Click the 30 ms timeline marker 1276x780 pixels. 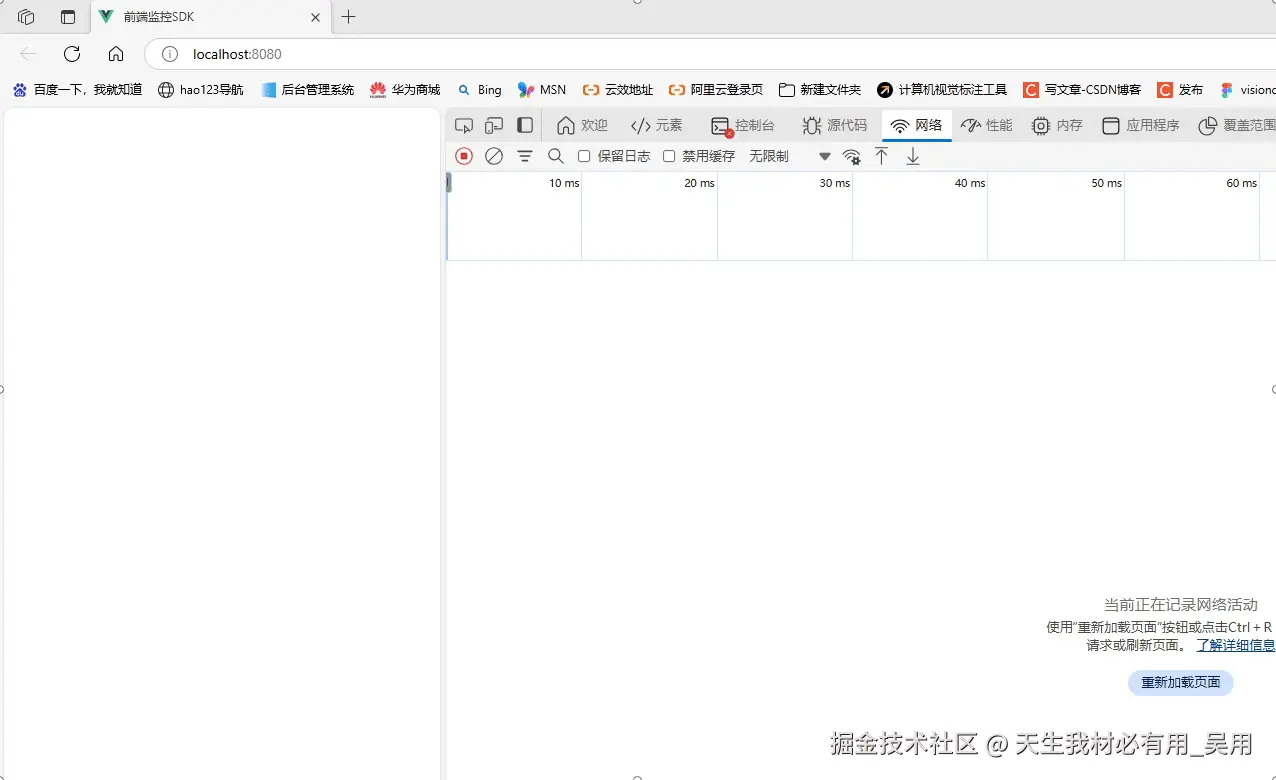pyautogui.click(x=836, y=183)
